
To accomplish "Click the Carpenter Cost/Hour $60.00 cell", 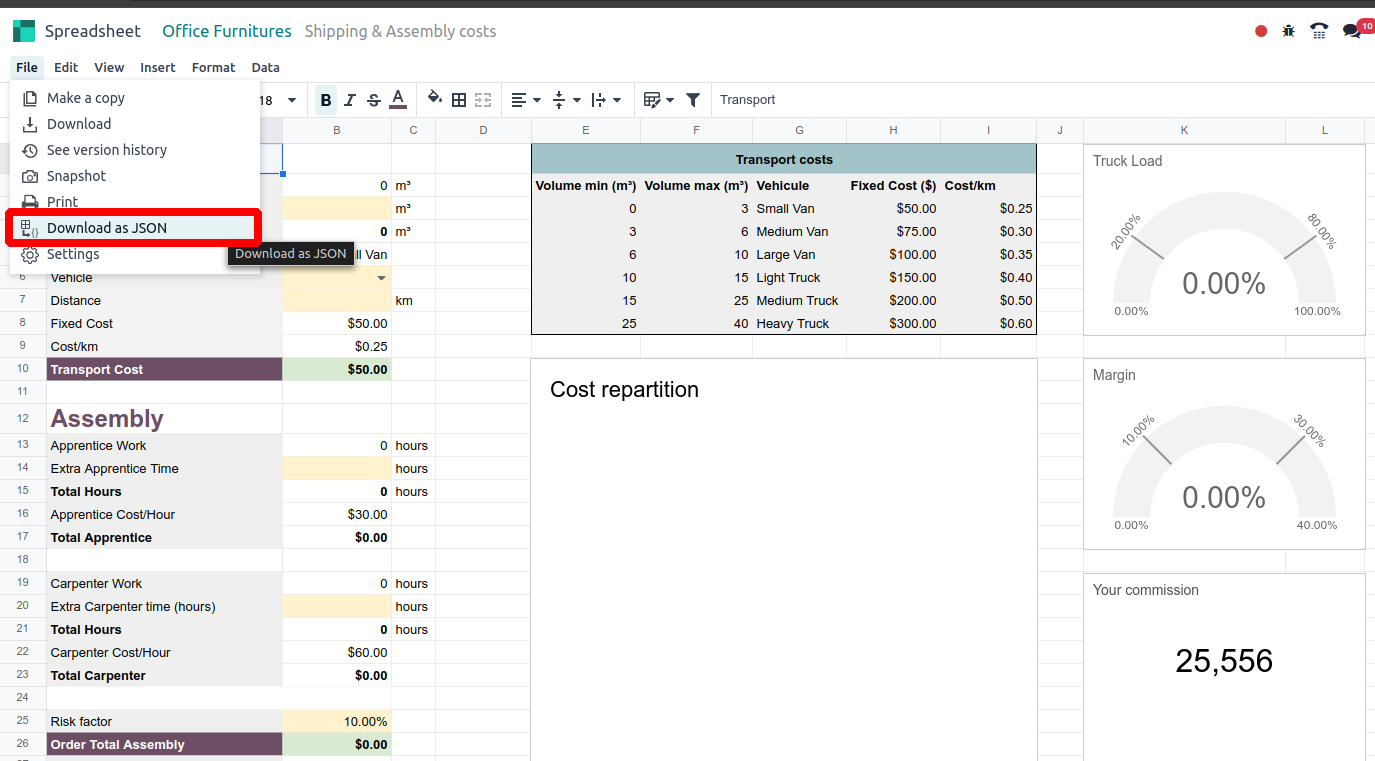I will coord(337,653).
